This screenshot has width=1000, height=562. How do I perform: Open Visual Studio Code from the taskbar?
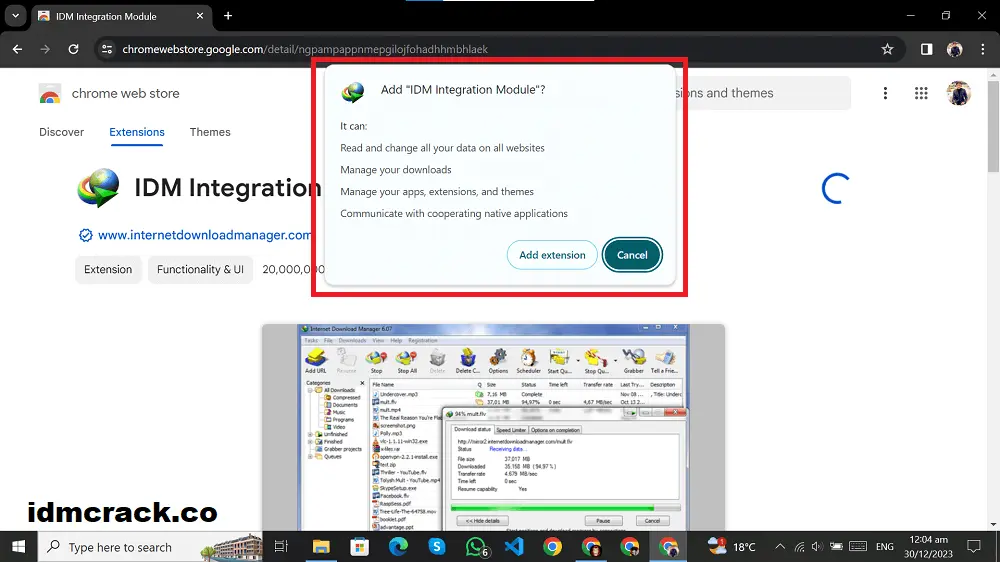[514, 547]
